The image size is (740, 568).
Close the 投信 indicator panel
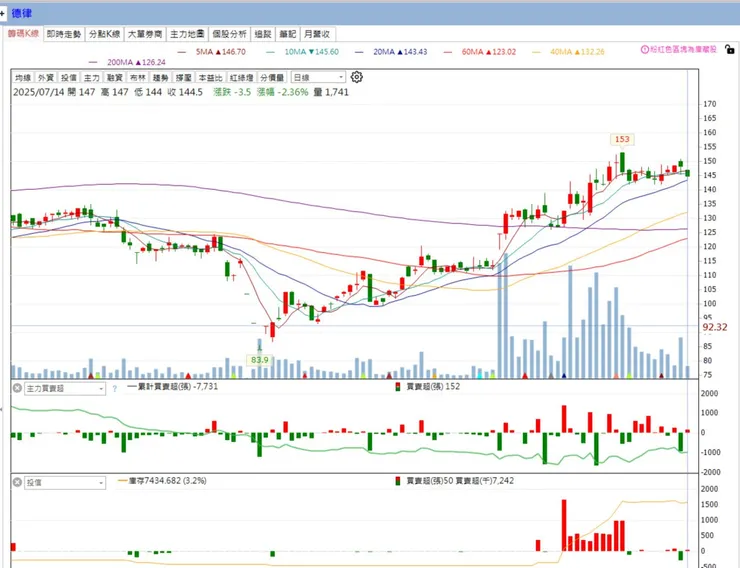(x=17, y=483)
